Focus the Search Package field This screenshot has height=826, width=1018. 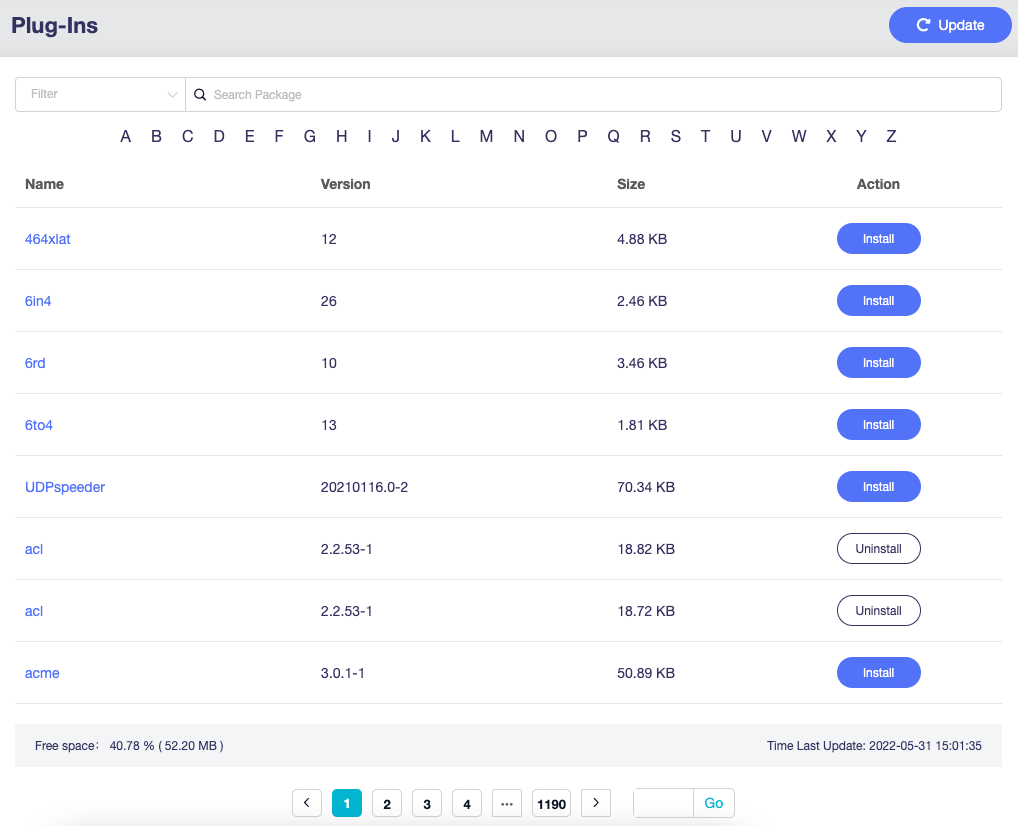[x=593, y=94]
